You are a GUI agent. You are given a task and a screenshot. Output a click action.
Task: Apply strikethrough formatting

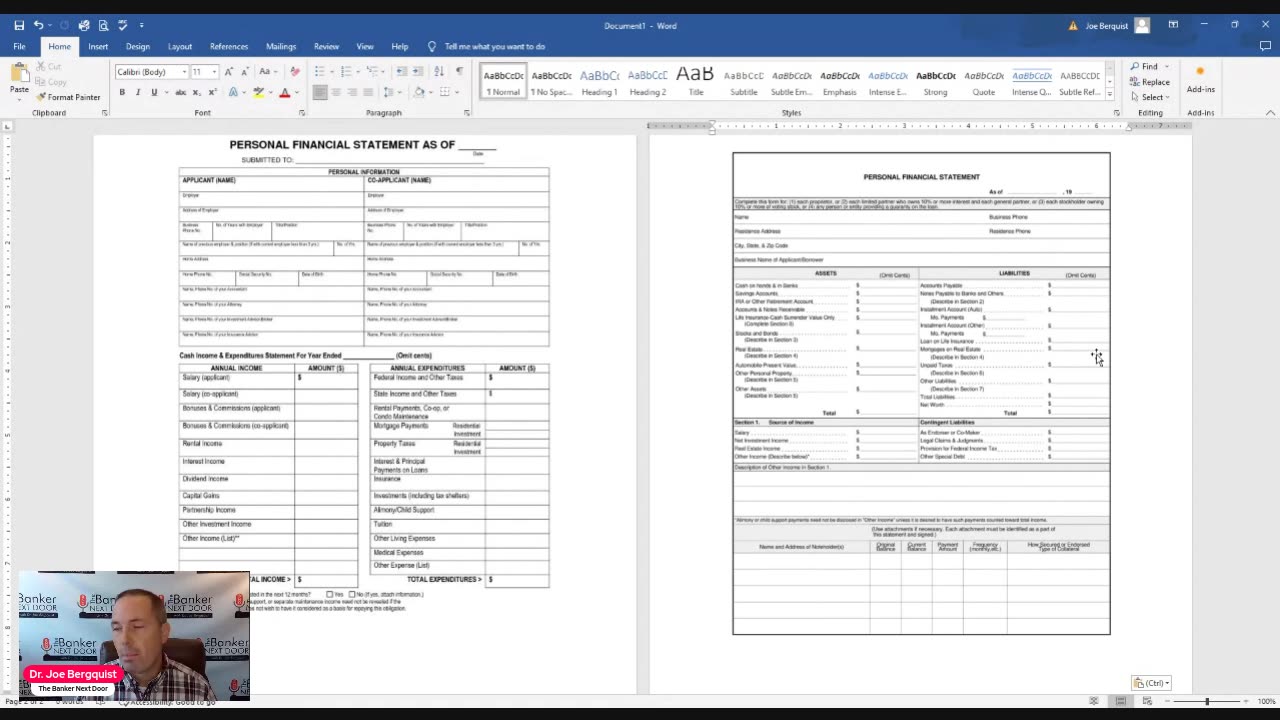click(180, 92)
